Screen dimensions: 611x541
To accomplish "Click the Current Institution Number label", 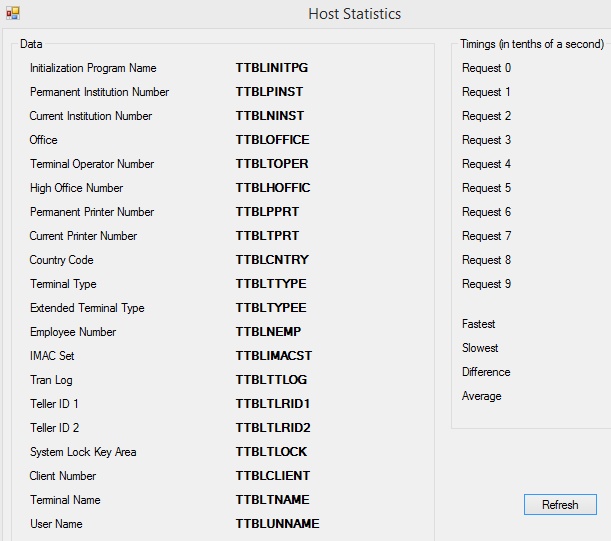I will (91, 116).
